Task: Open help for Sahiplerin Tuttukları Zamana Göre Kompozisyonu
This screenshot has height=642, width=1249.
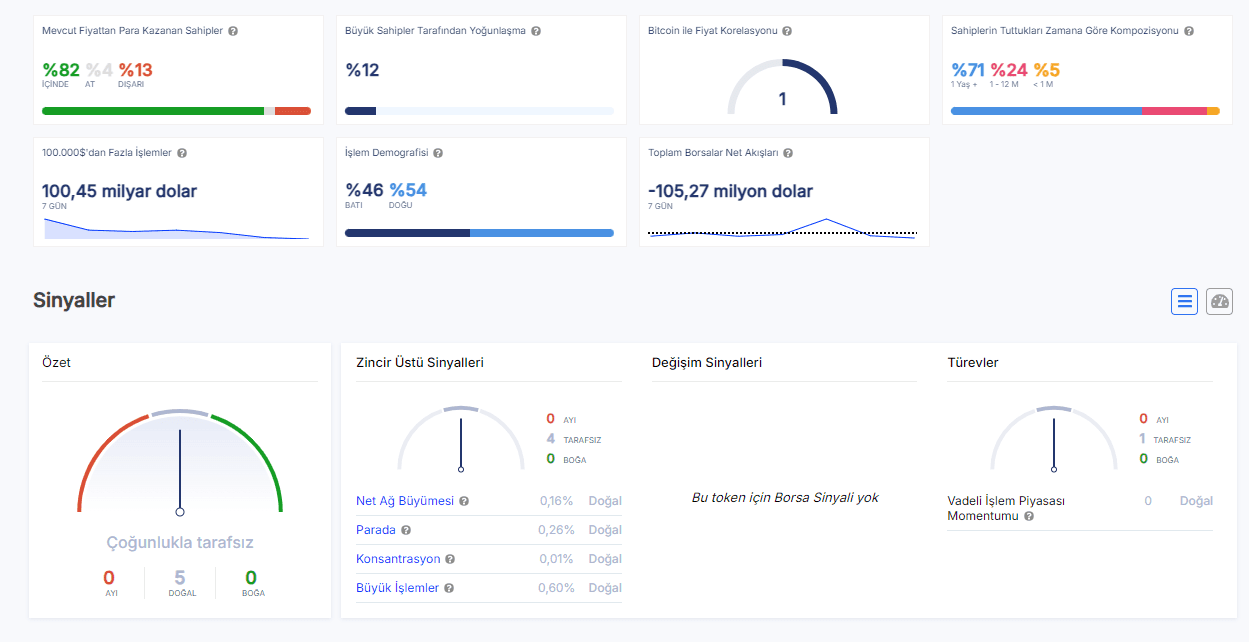Action: point(1189,31)
